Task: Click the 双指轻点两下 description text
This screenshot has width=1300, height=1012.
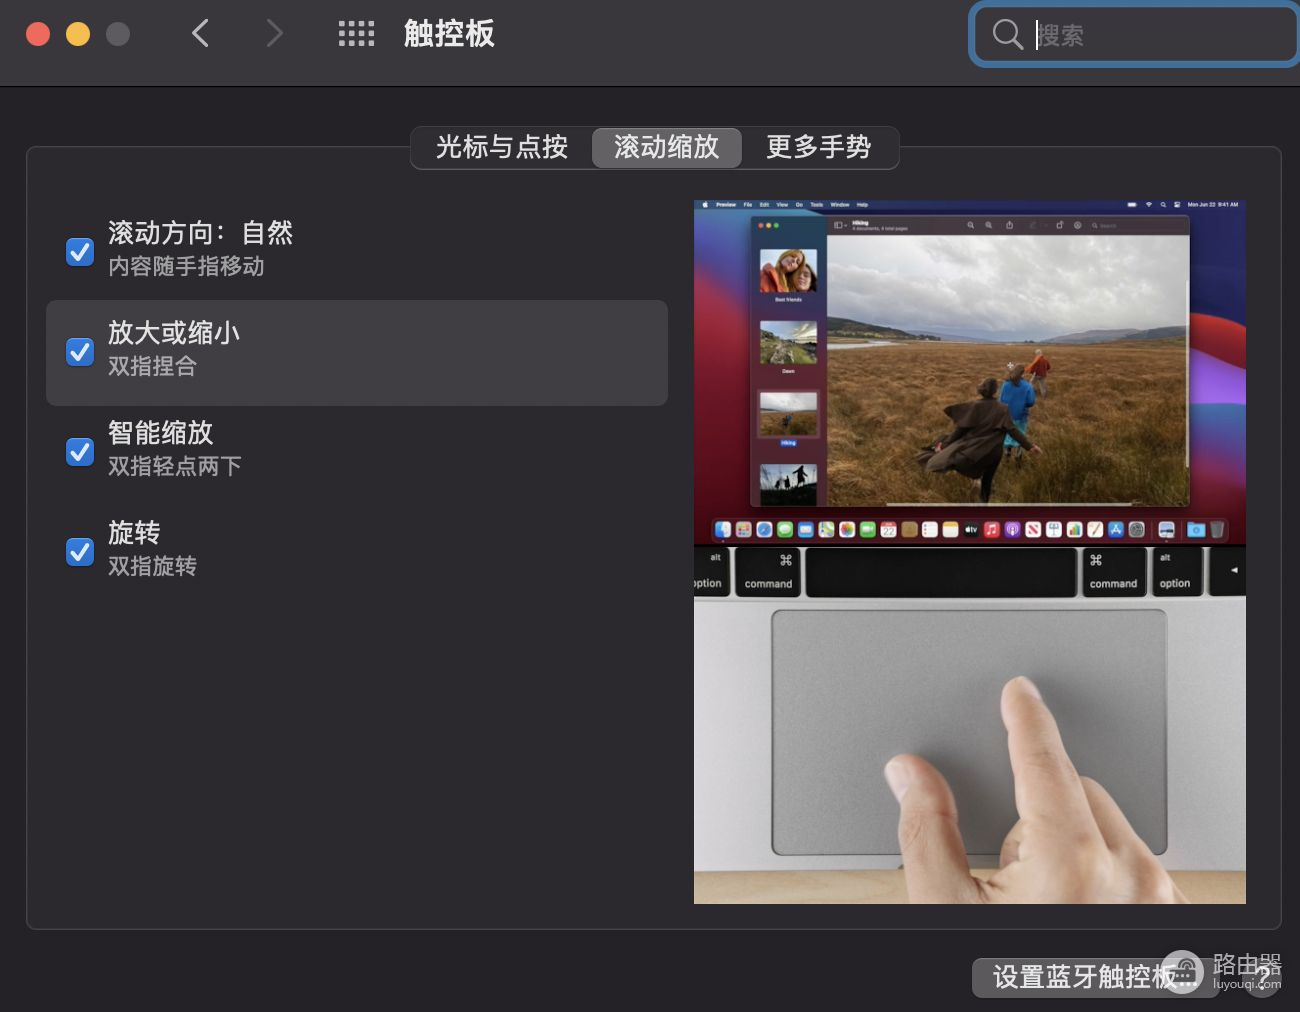Action: [175, 467]
